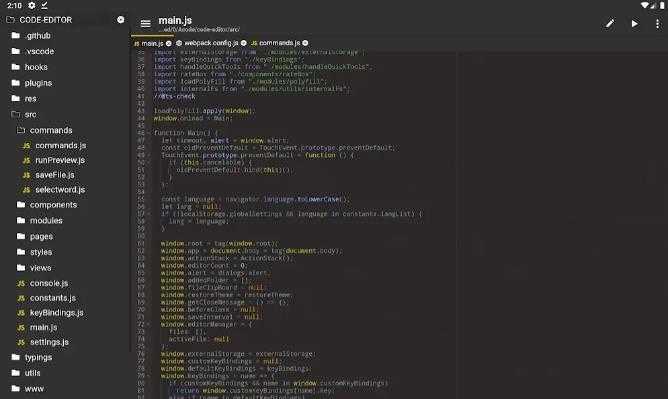Expand the hooks folder
Viewport: 668px width, 399px height.
point(36,67)
